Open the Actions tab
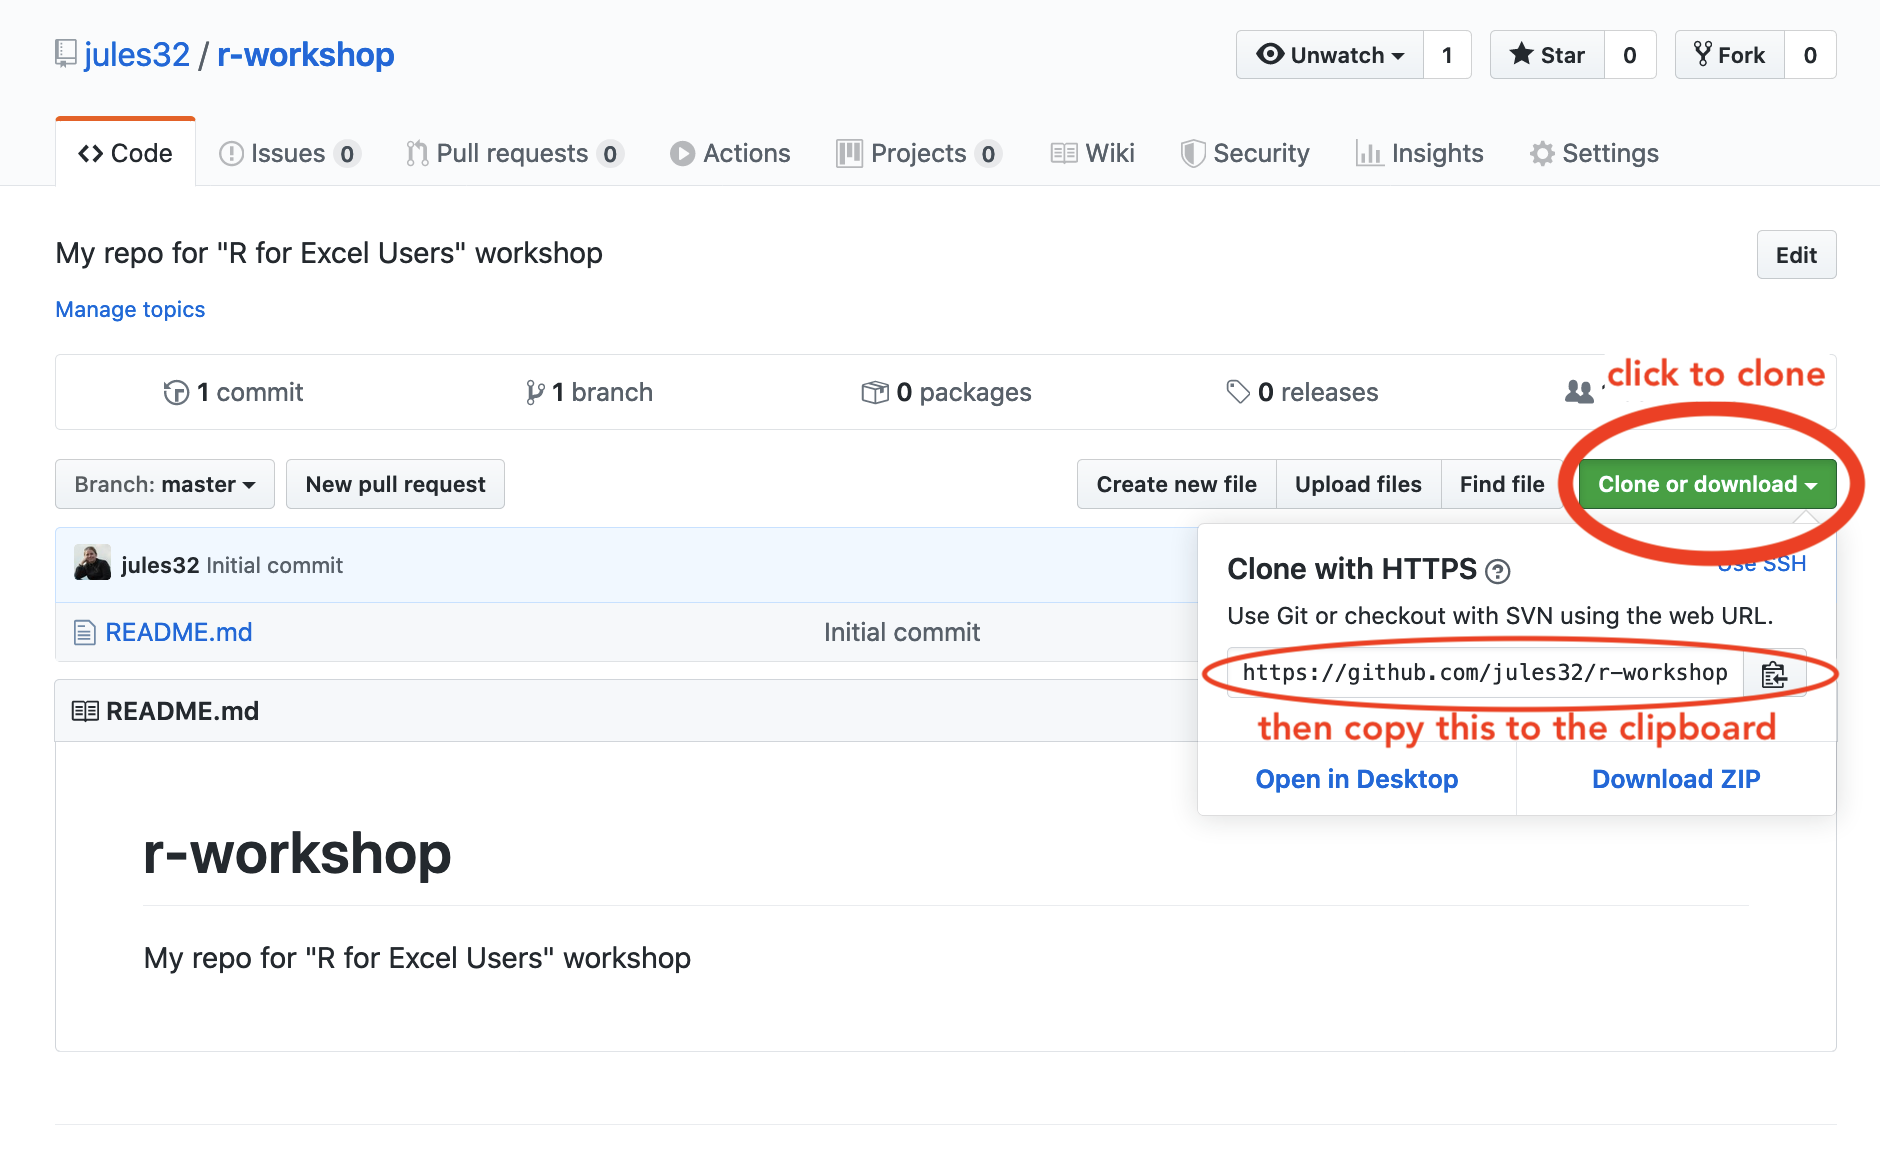The image size is (1880, 1164). [730, 153]
